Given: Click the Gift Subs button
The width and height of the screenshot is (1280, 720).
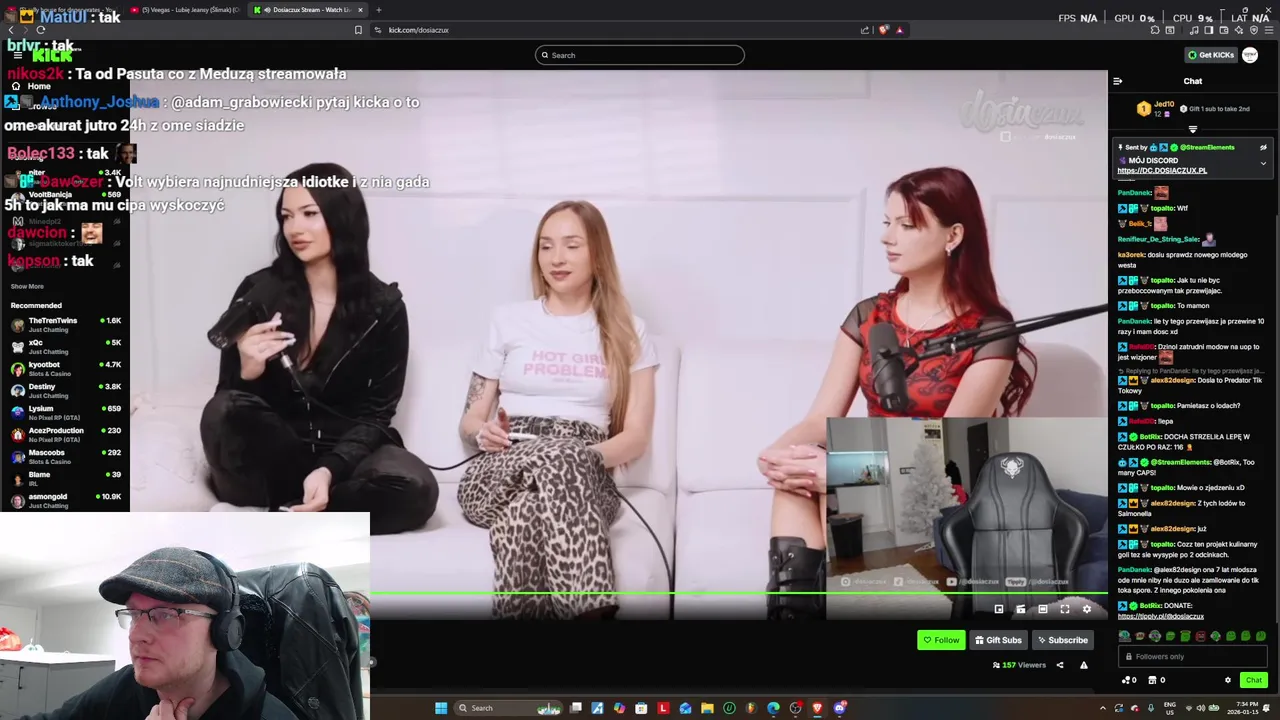Looking at the screenshot, I should coord(998,640).
